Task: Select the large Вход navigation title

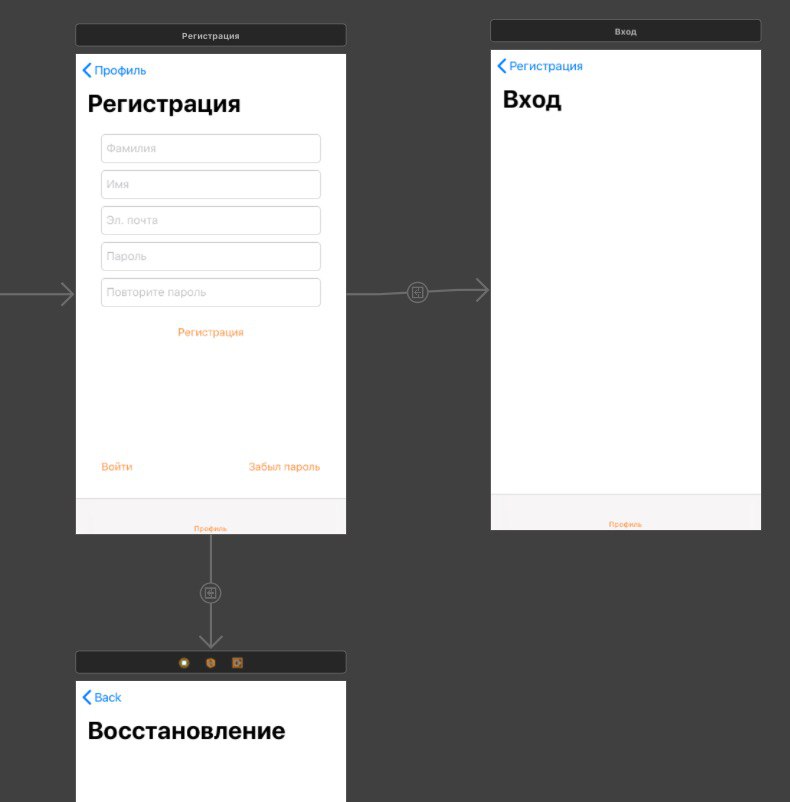Action: coord(532,100)
